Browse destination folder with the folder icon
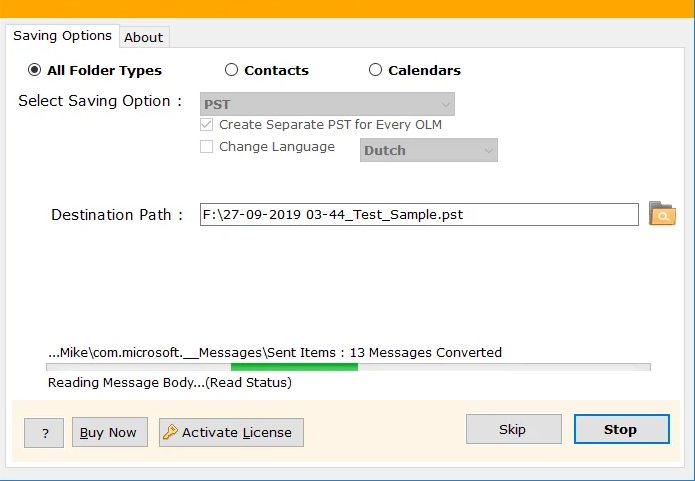 (662, 214)
